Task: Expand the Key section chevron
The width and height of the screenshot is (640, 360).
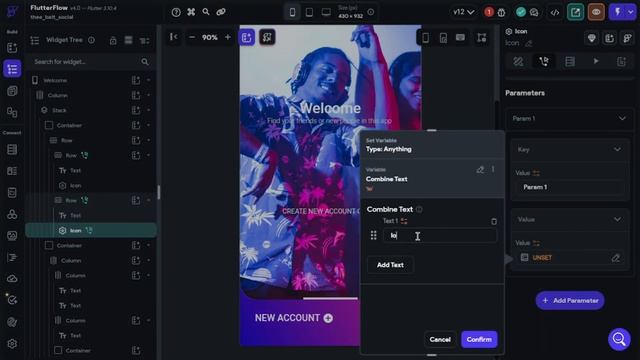Action: tap(617, 149)
